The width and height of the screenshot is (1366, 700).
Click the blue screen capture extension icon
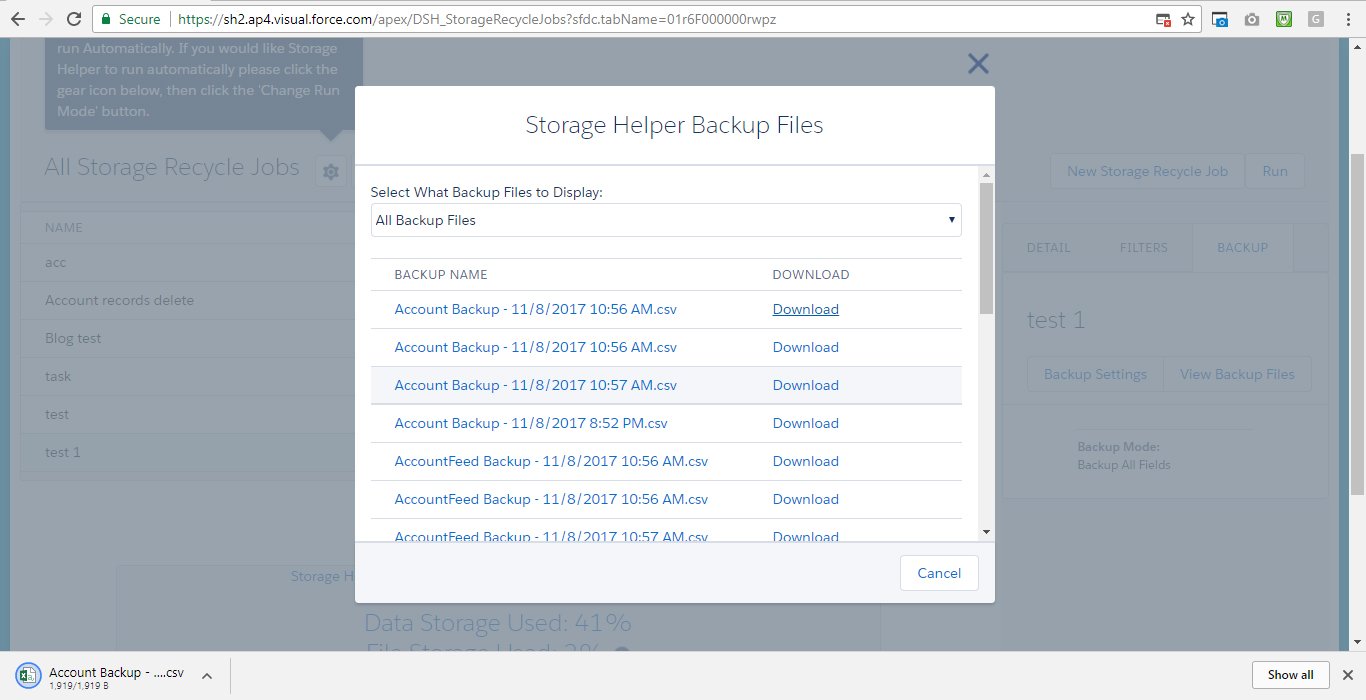[x=1220, y=19]
